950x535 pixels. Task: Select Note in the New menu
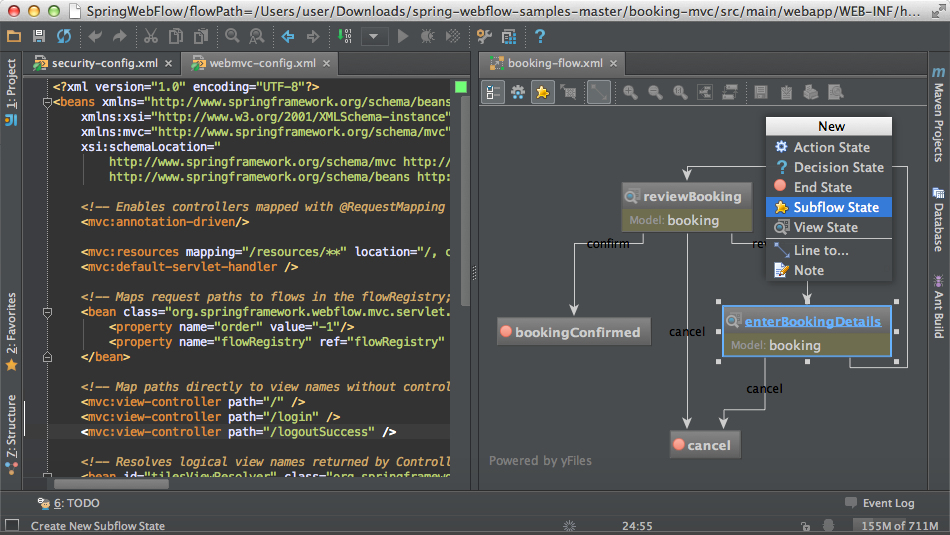829,270
